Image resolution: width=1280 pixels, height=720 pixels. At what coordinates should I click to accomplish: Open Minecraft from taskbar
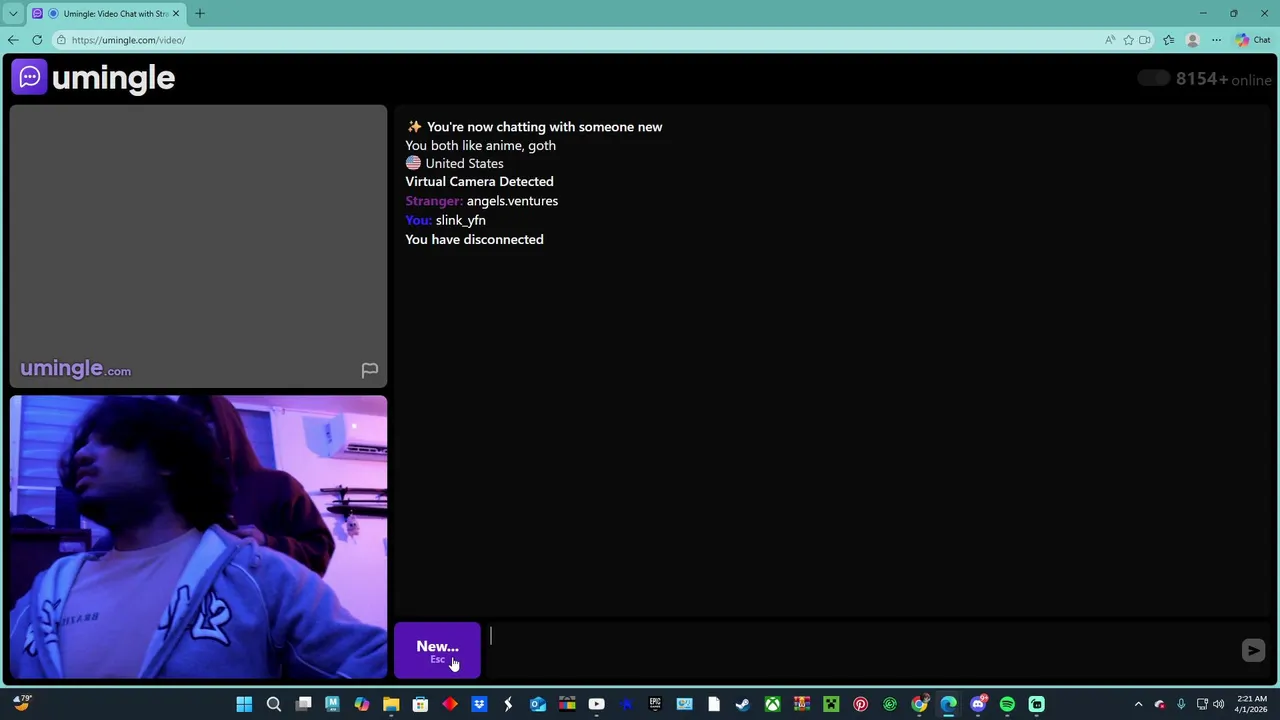(831, 704)
